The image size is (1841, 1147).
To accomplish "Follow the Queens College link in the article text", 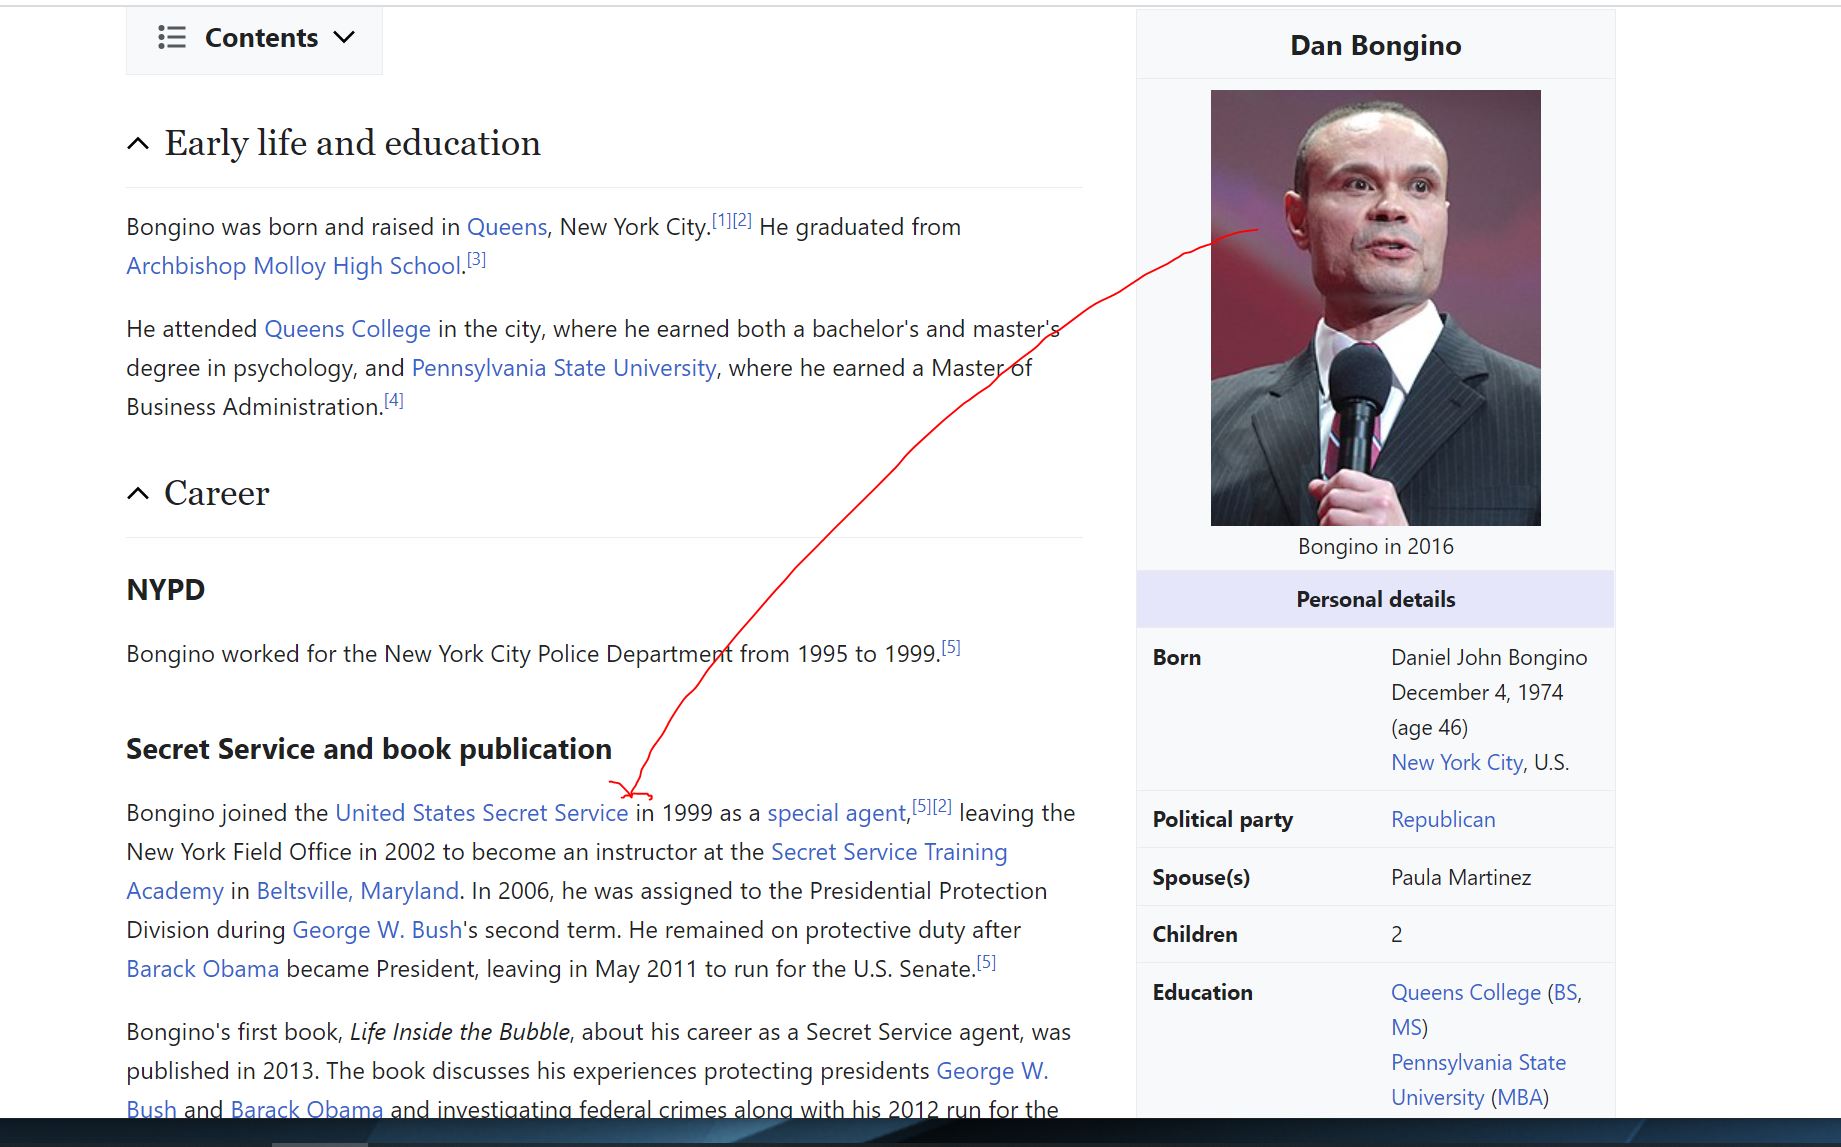I will point(347,329).
